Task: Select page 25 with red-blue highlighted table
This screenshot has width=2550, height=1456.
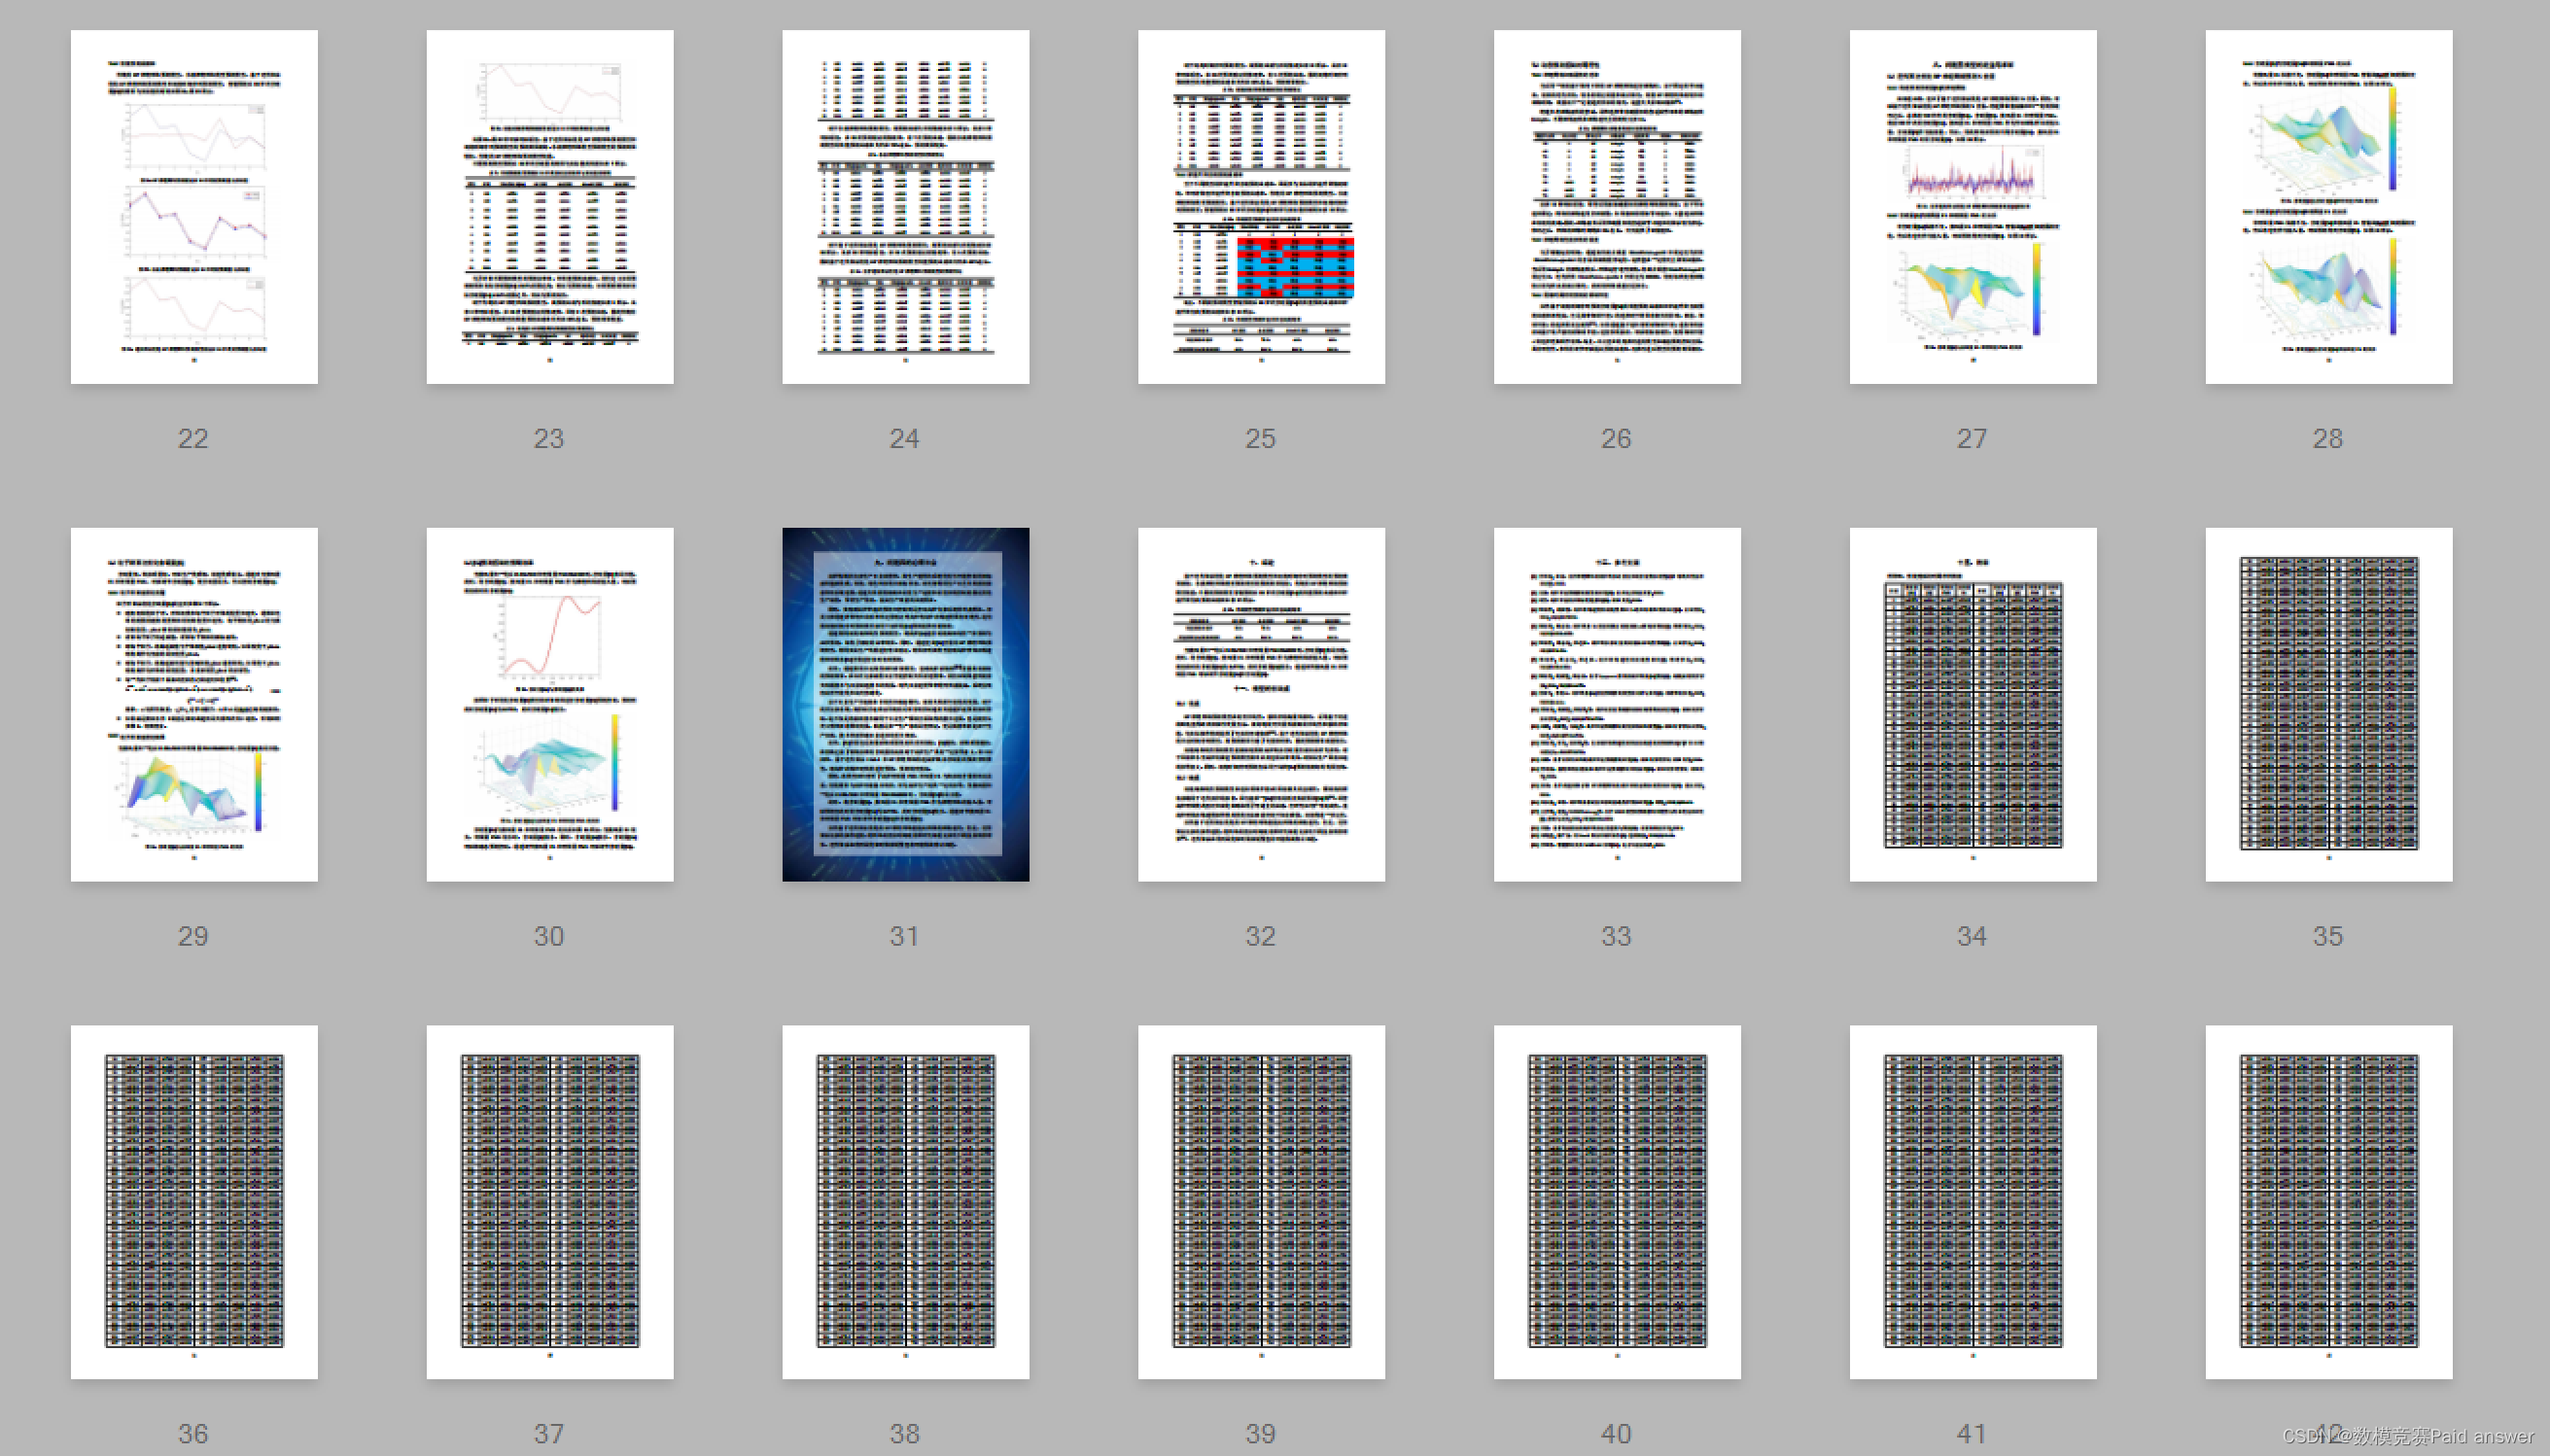Action: tap(1262, 207)
